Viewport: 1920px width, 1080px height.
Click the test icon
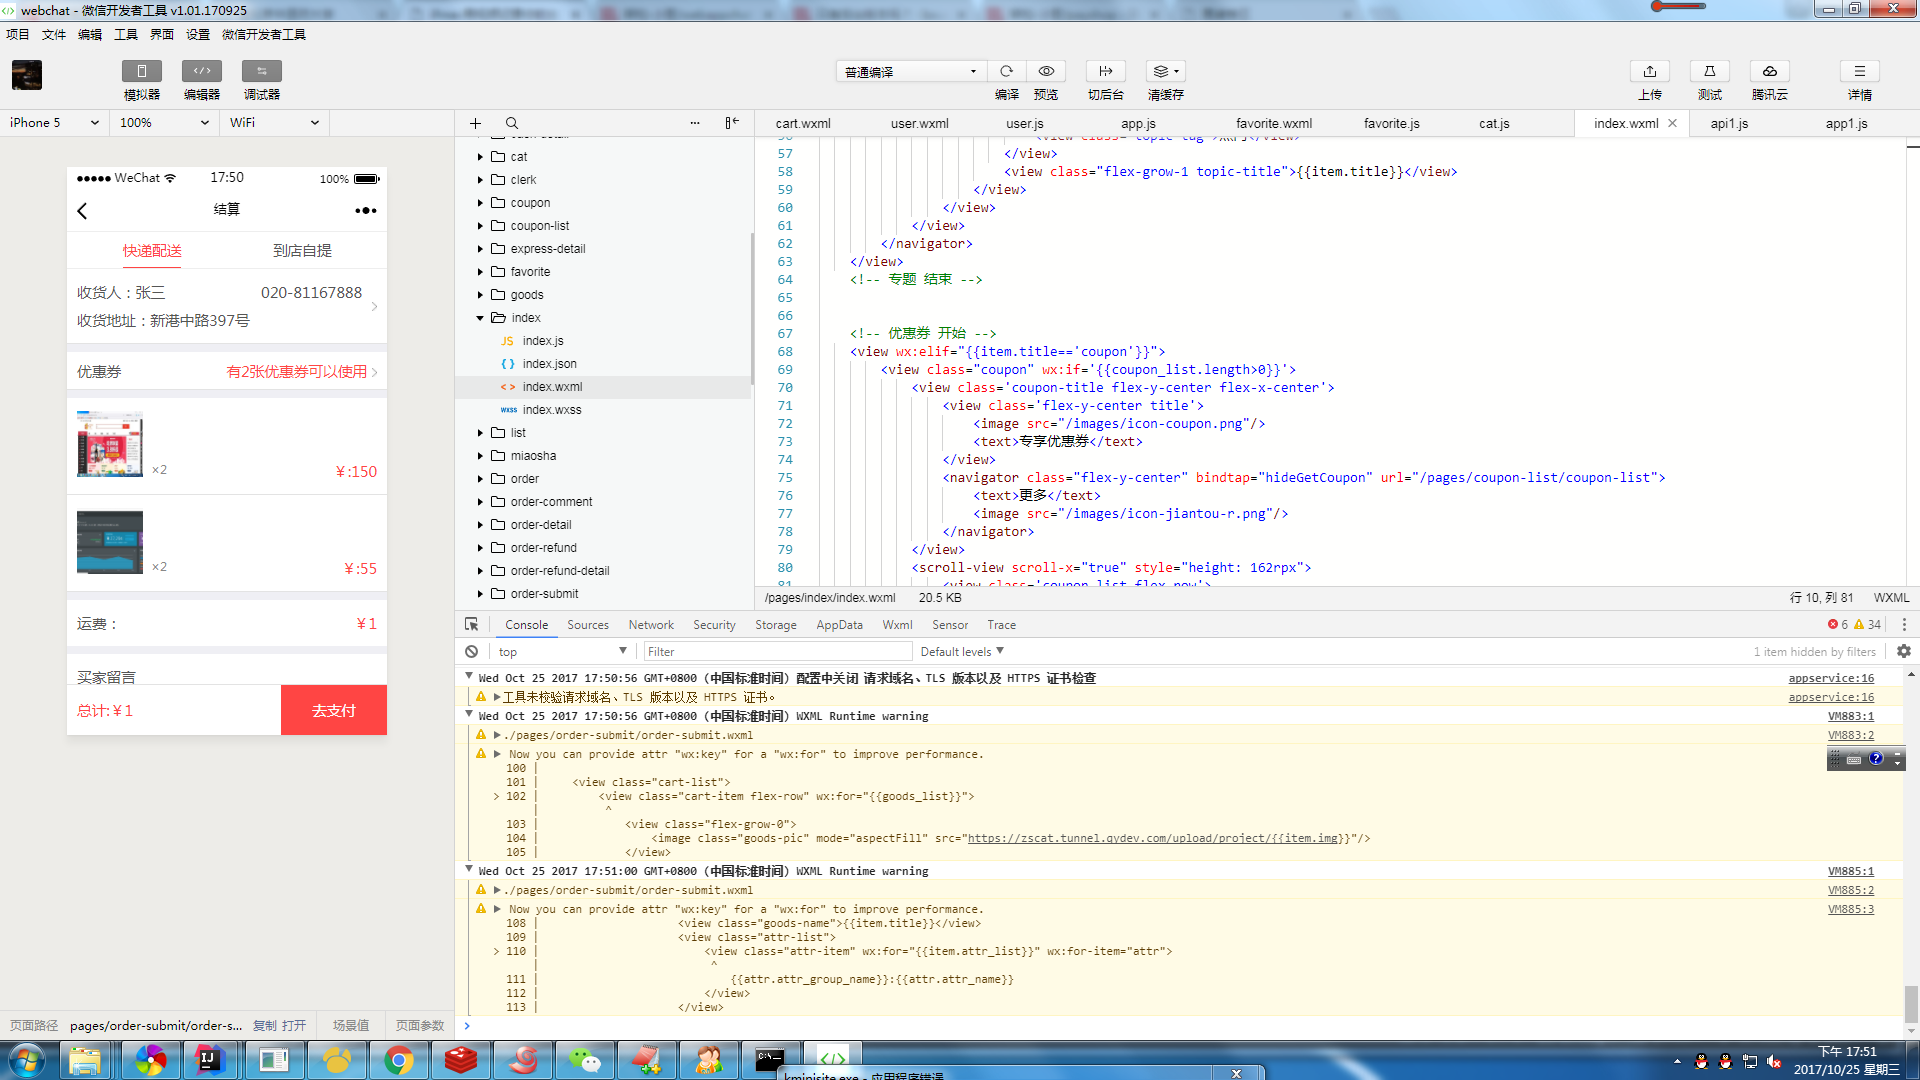(x=1710, y=71)
